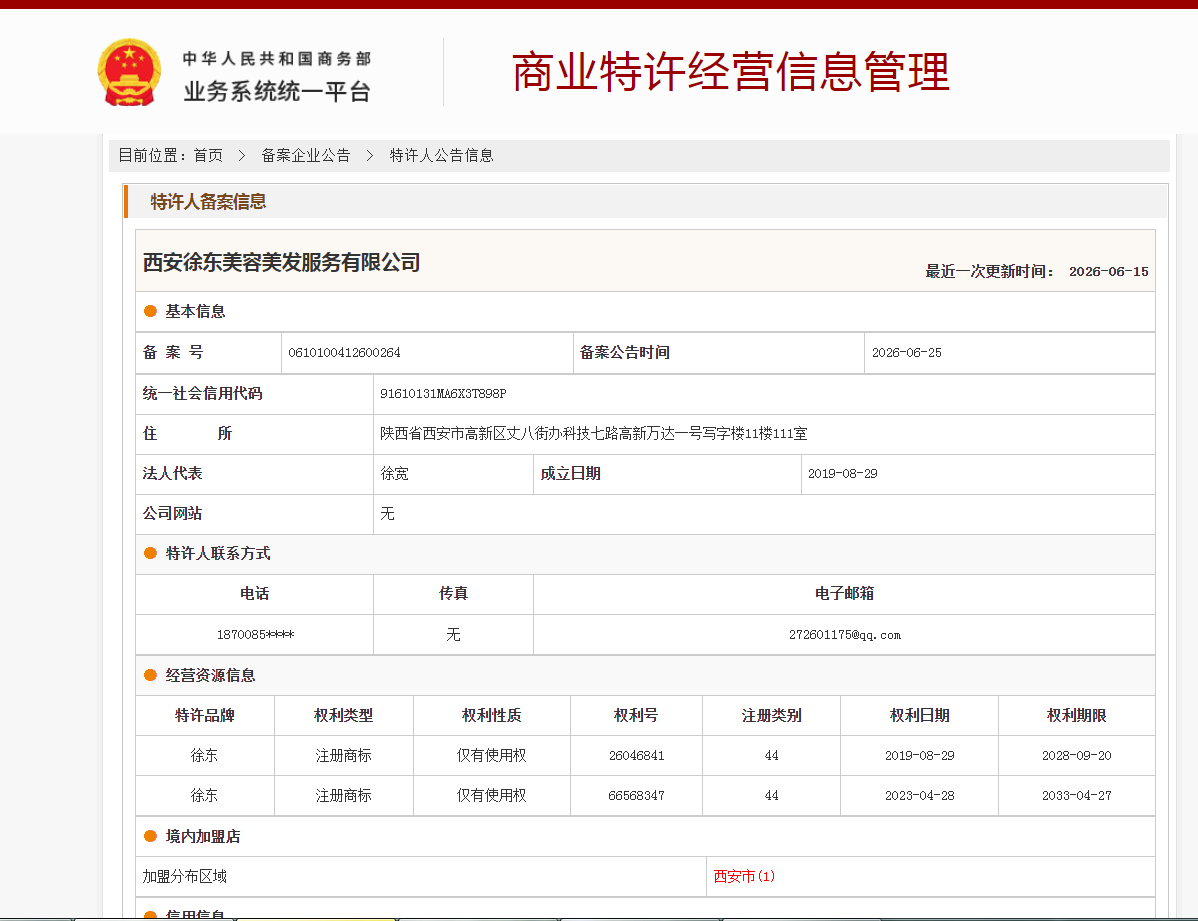Go to 备案企业公告 breadcrumb
This screenshot has height=921, width=1198.
pyautogui.click(x=306, y=155)
